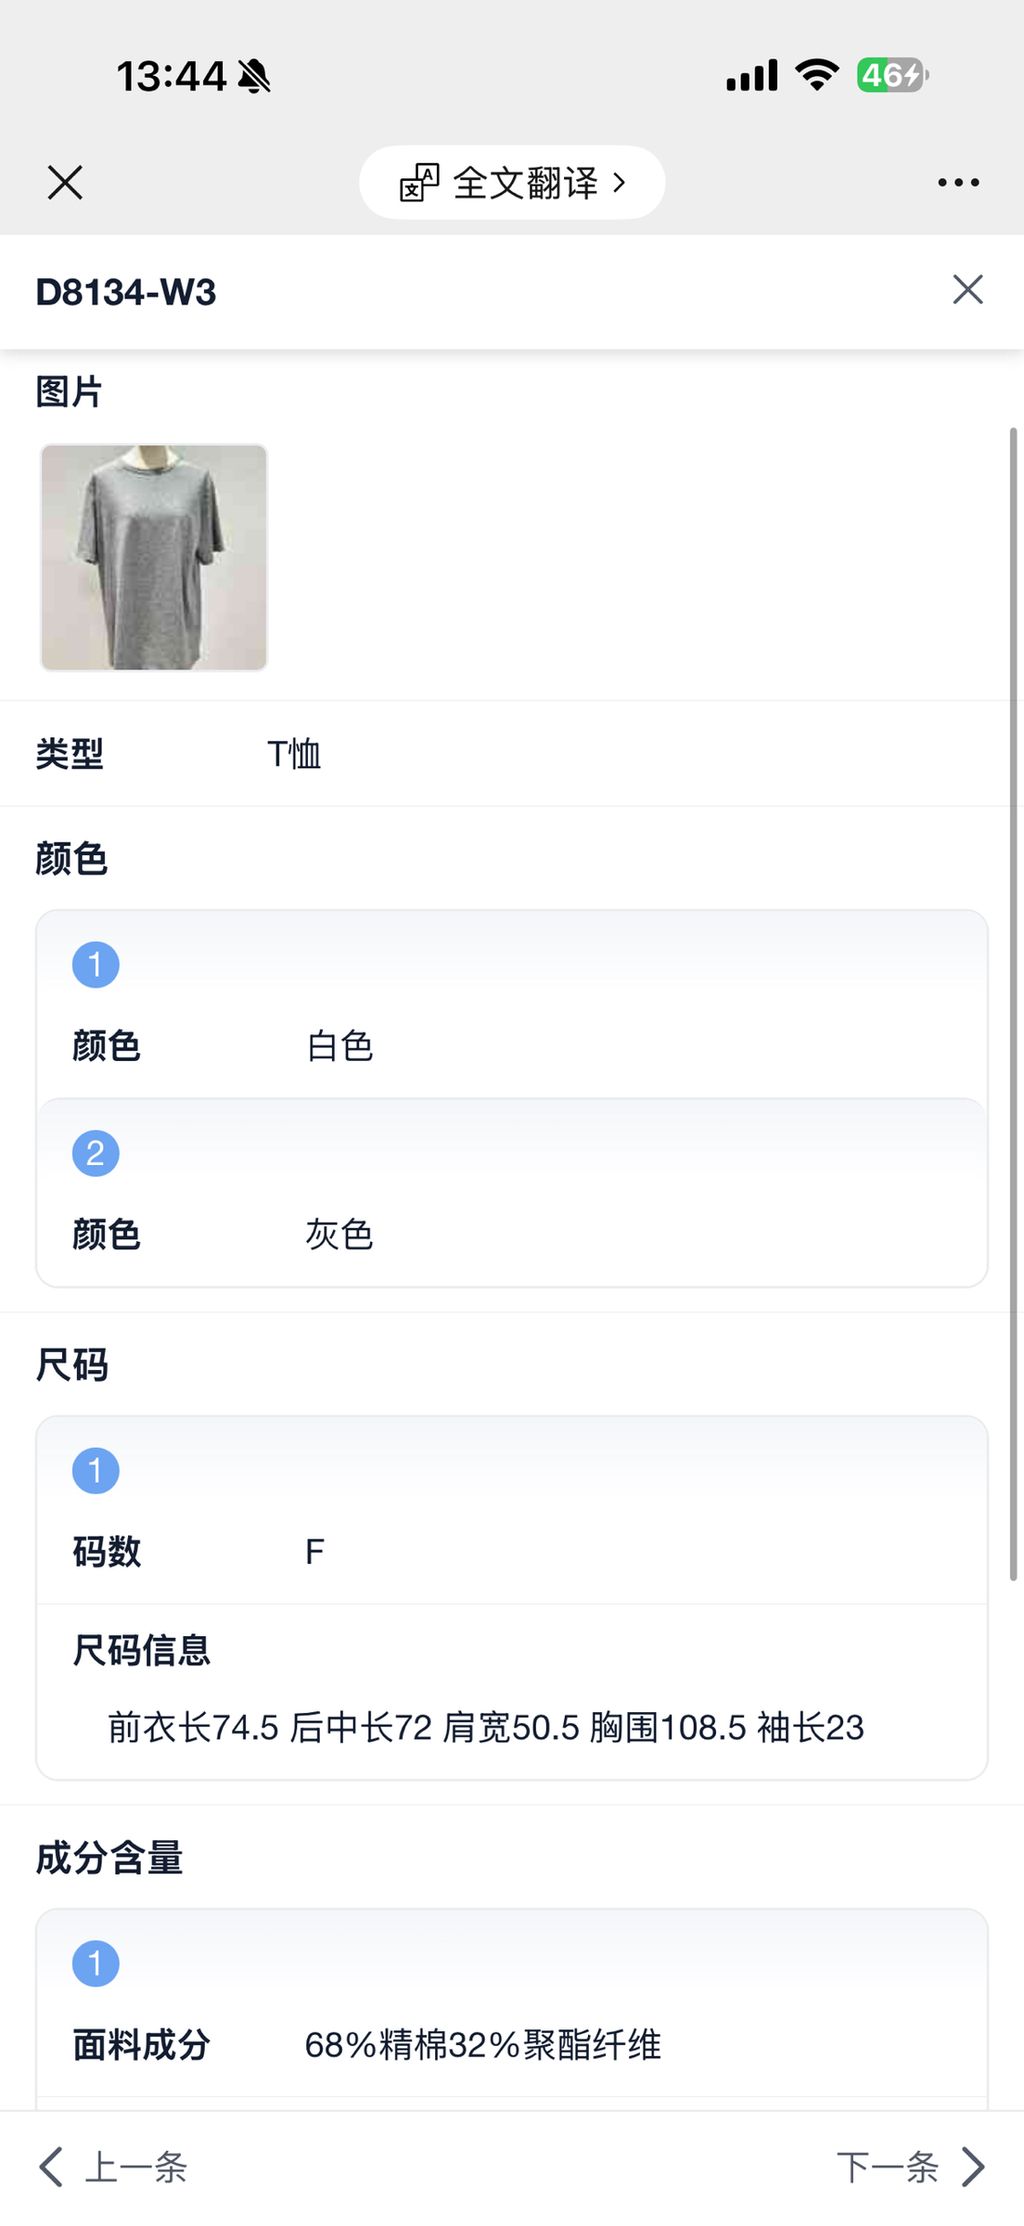
Task: Select the first color entry 白色
Action: click(339, 1046)
